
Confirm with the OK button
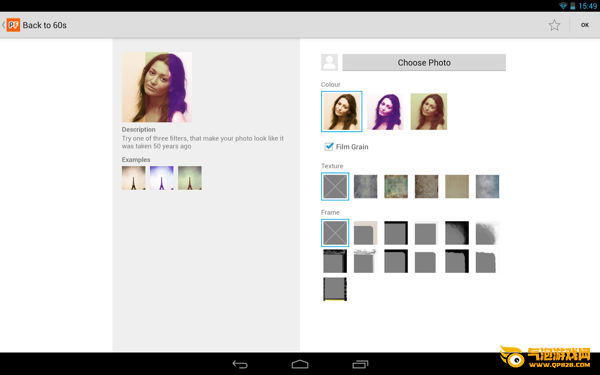[585, 25]
